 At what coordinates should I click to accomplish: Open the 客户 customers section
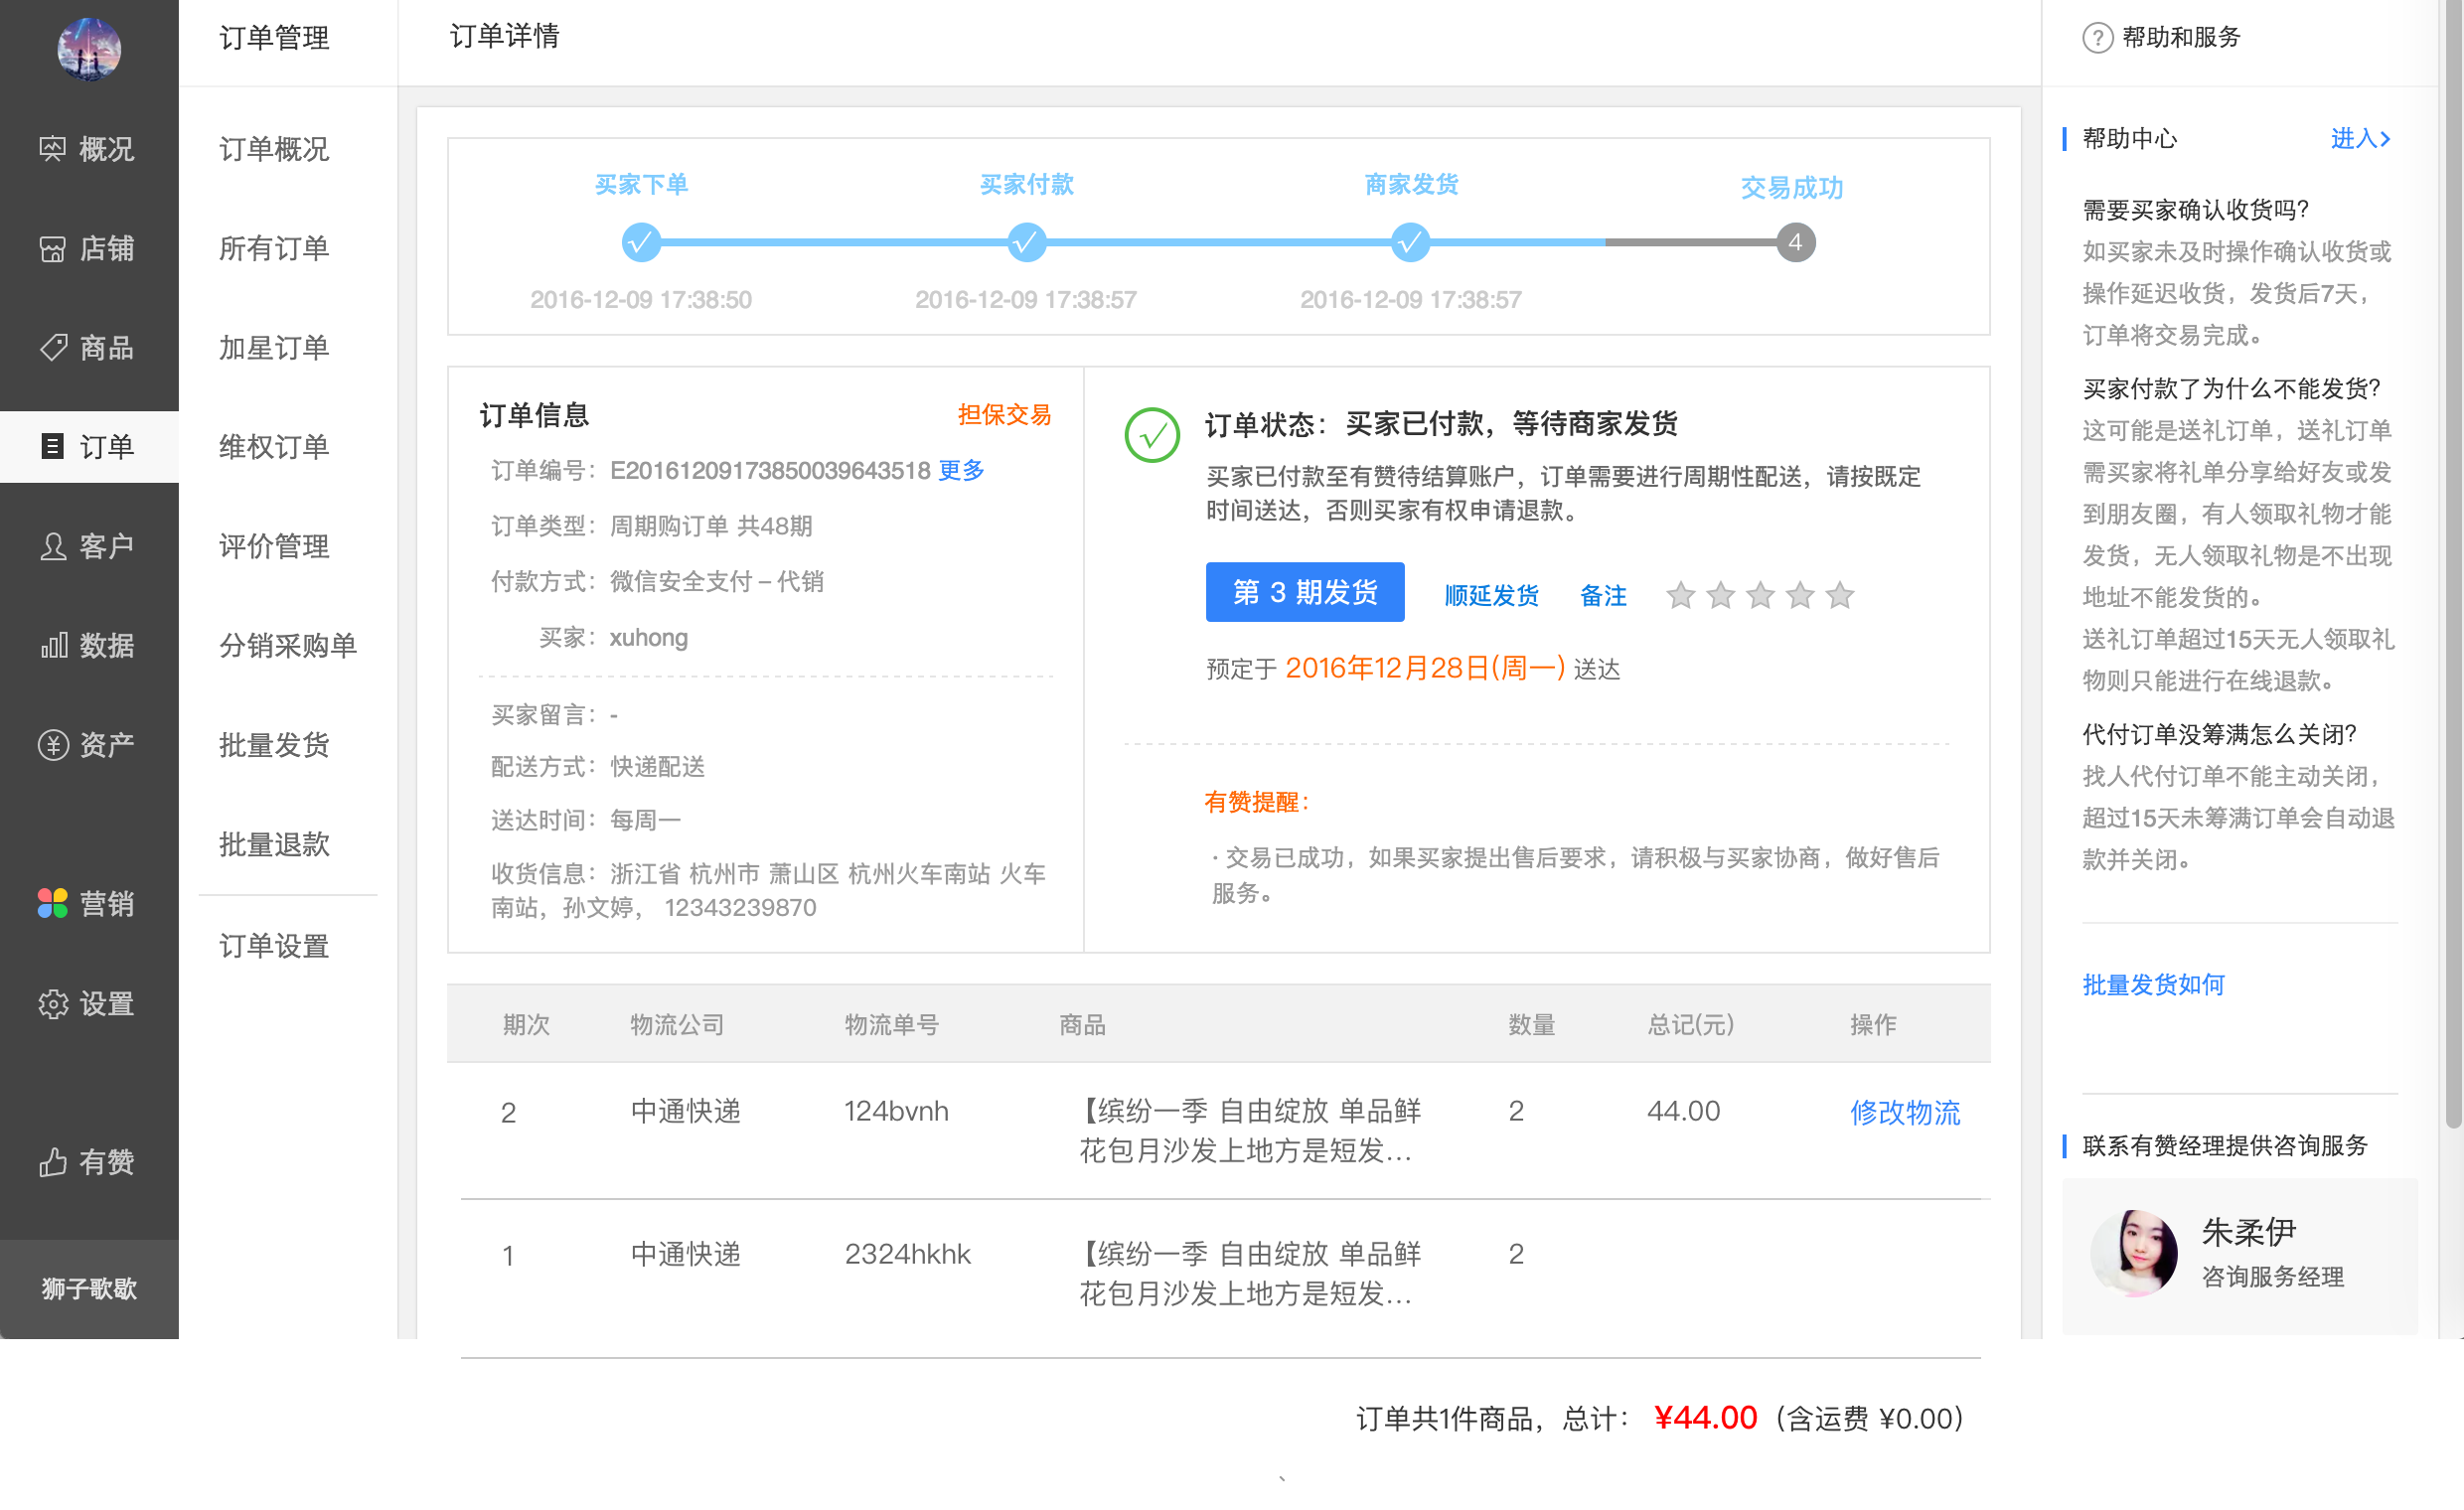coord(88,546)
